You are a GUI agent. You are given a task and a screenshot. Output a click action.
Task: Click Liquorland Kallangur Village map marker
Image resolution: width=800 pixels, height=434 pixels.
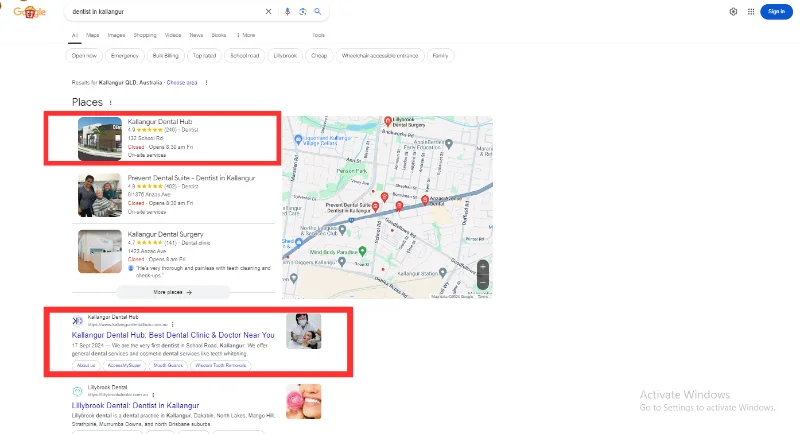tap(298, 140)
